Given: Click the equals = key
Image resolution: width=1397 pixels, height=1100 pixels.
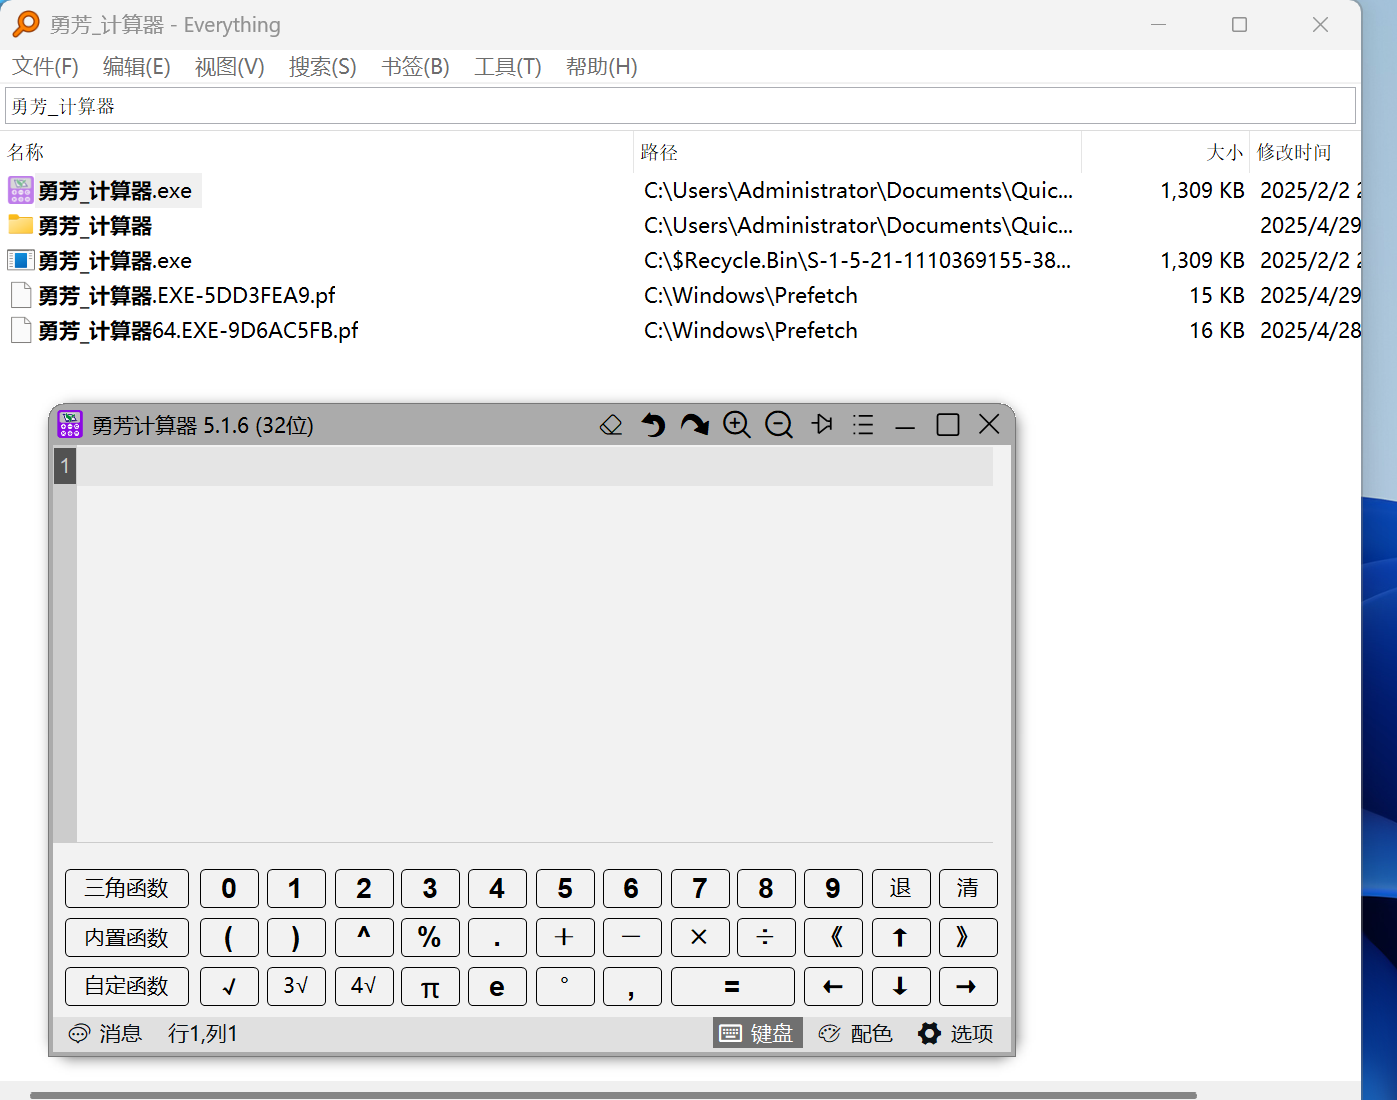Looking at the screenshot, I should click(x=732, y=986).
